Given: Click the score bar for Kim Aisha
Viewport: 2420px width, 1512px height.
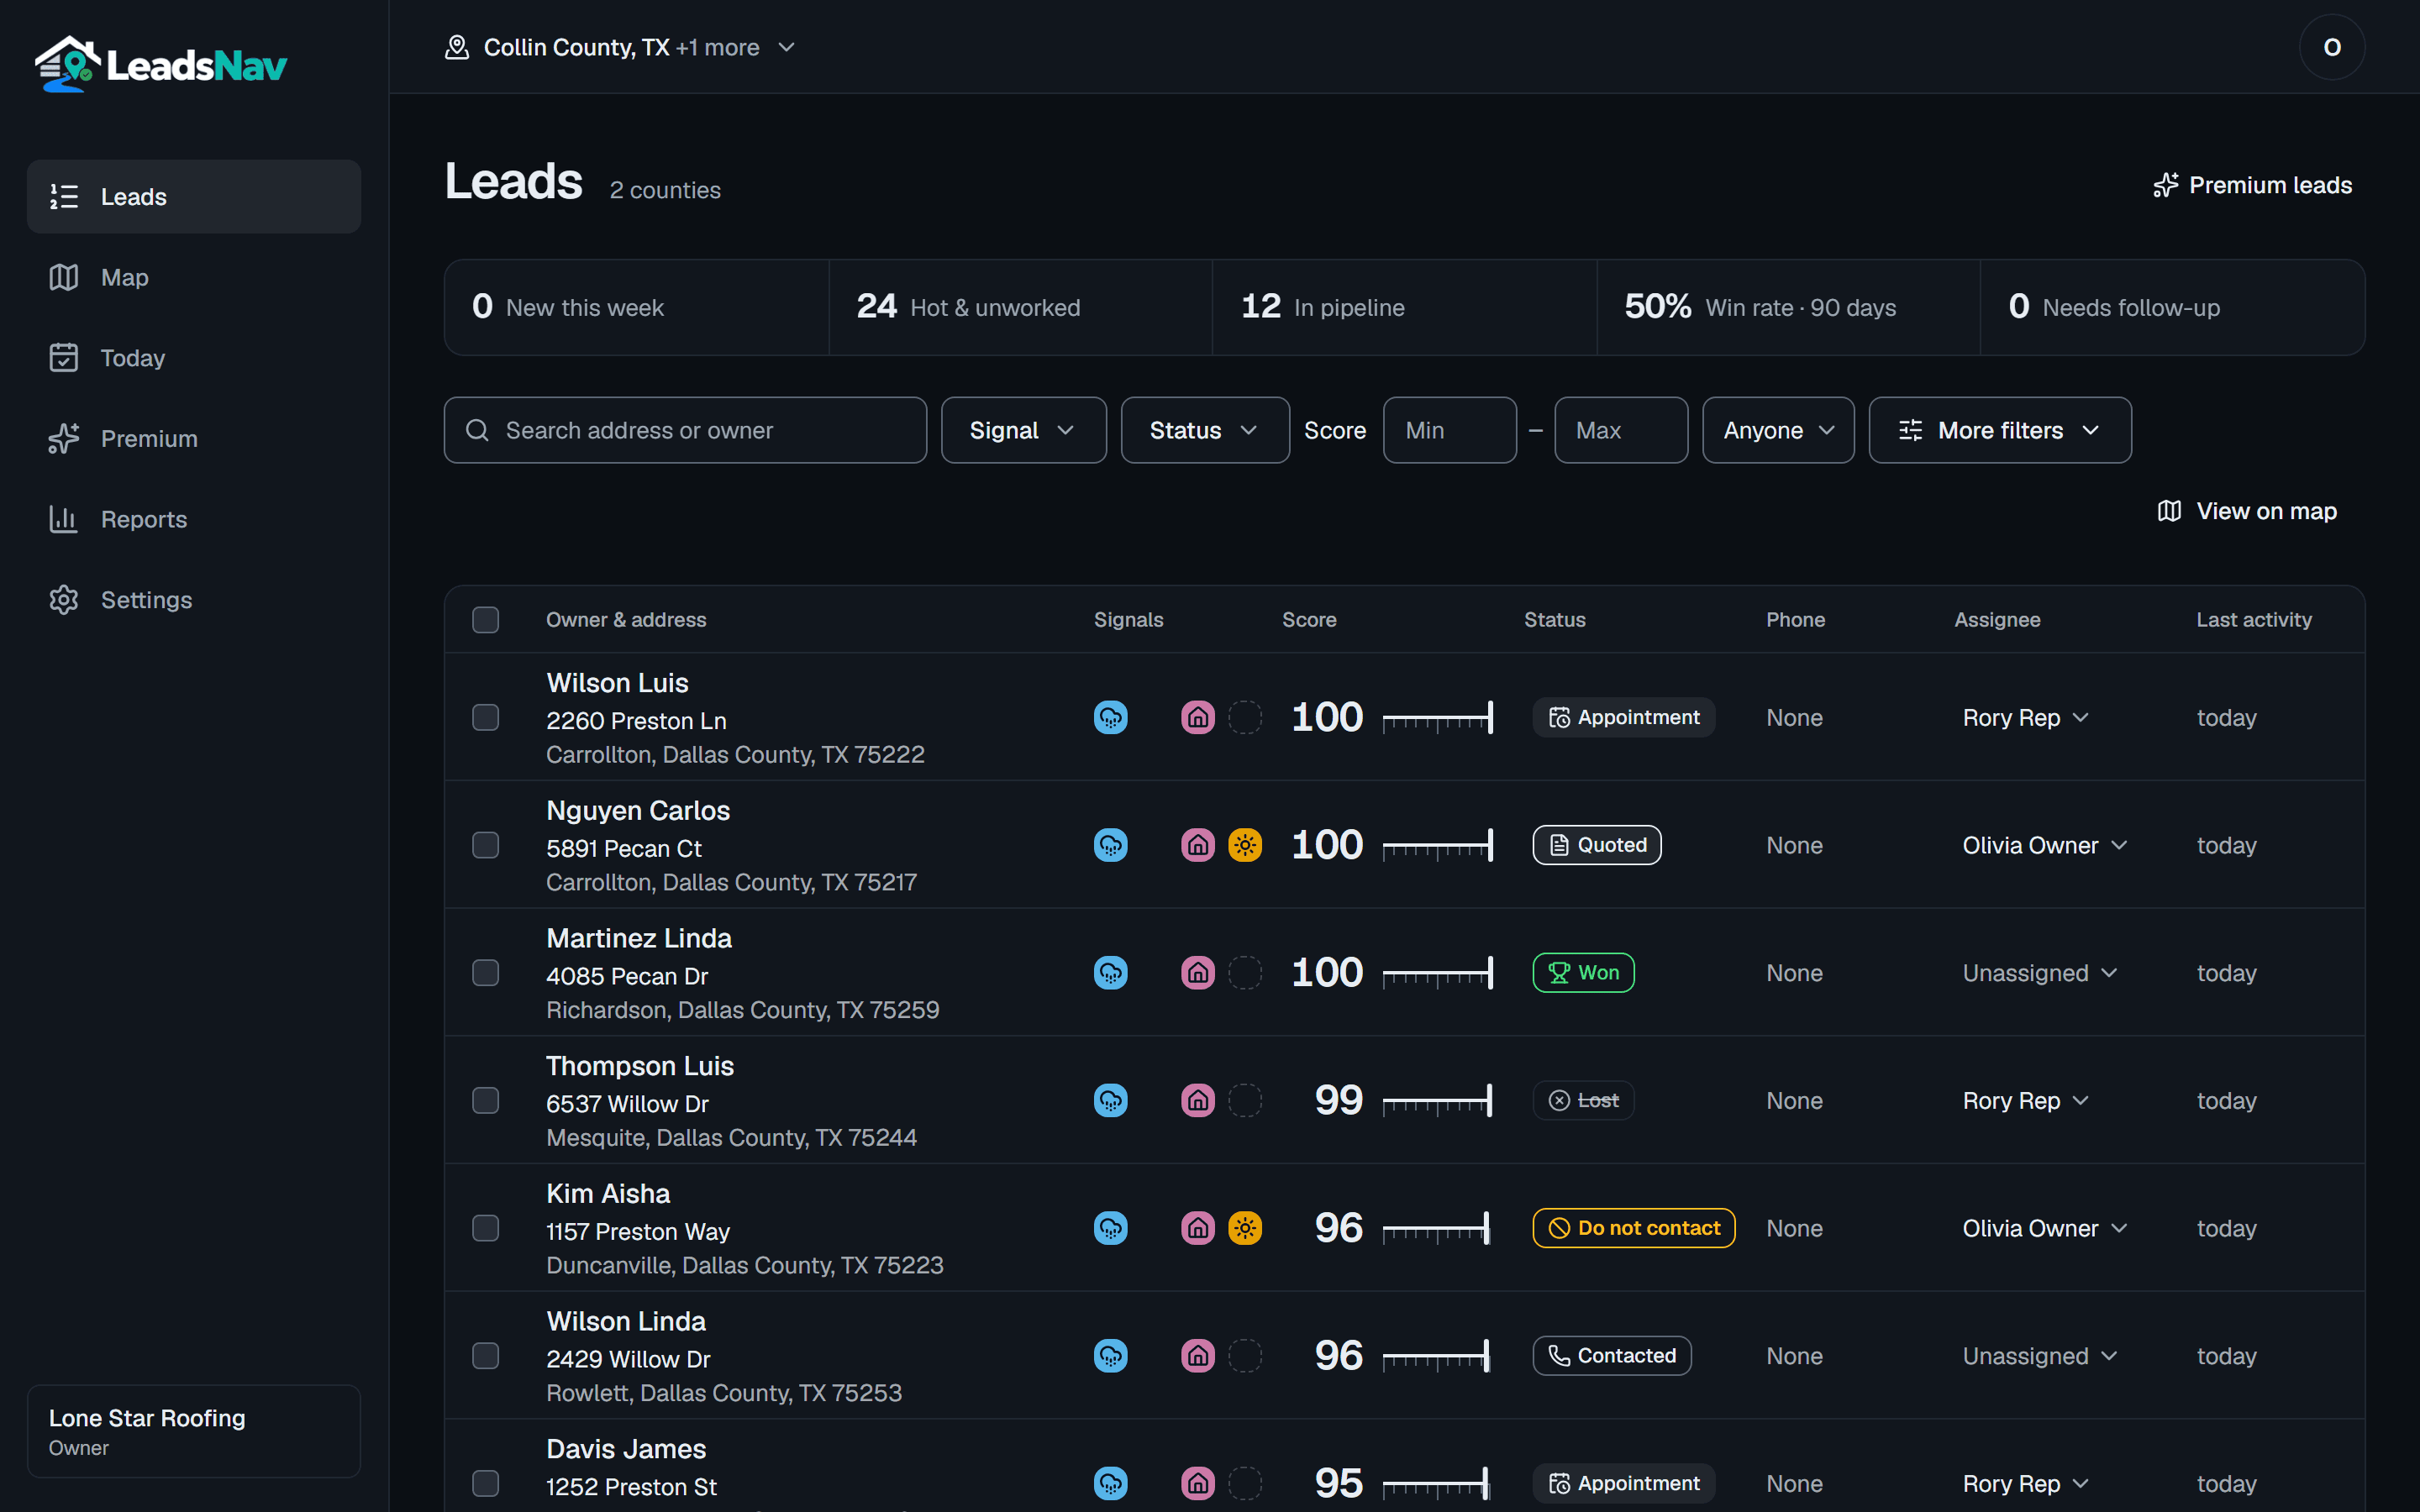Looking at the screenshot, I should (1437, 1228).
